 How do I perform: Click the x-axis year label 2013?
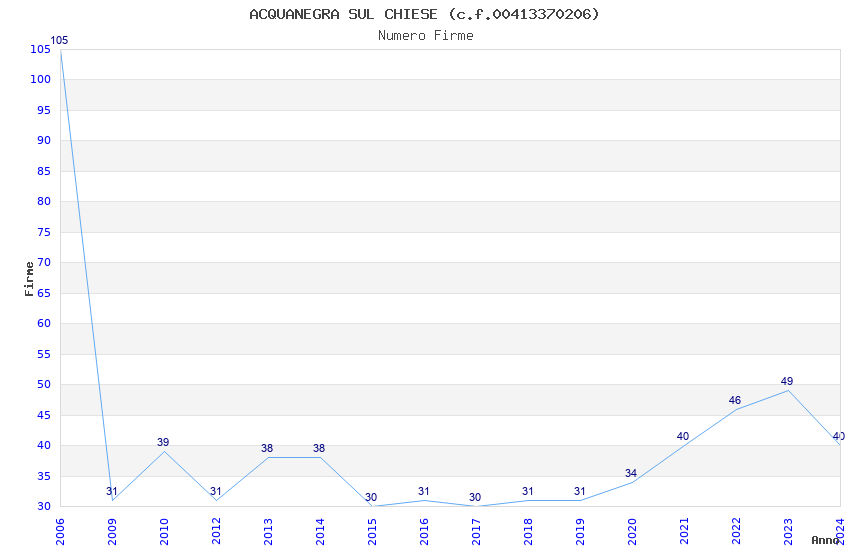[268, 532]
